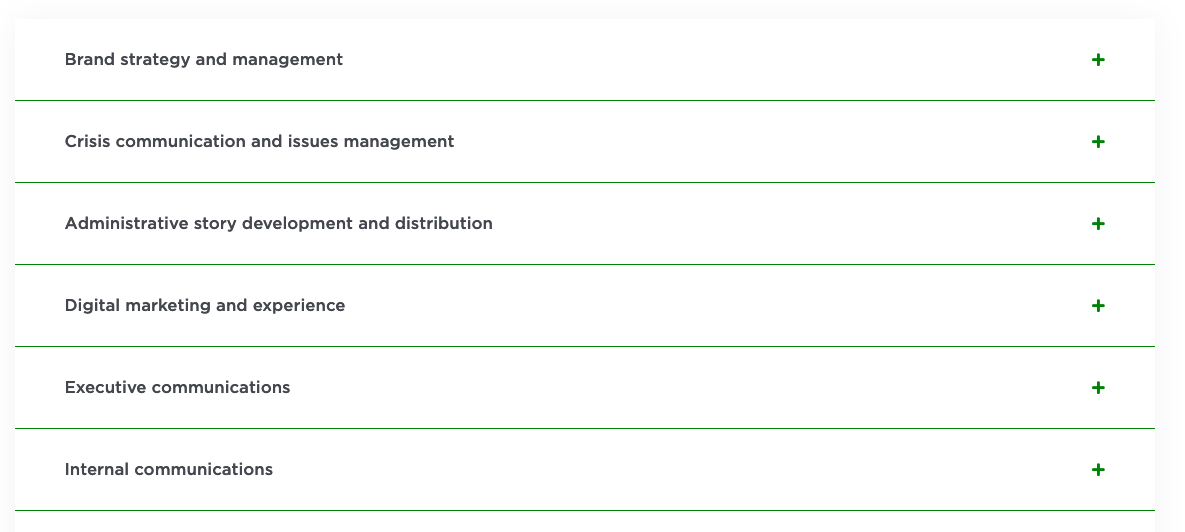Viewport: 1185px width, 532px height.
Task: Click the plus icon for Executive communications
Action: (x=1098, y=388)
